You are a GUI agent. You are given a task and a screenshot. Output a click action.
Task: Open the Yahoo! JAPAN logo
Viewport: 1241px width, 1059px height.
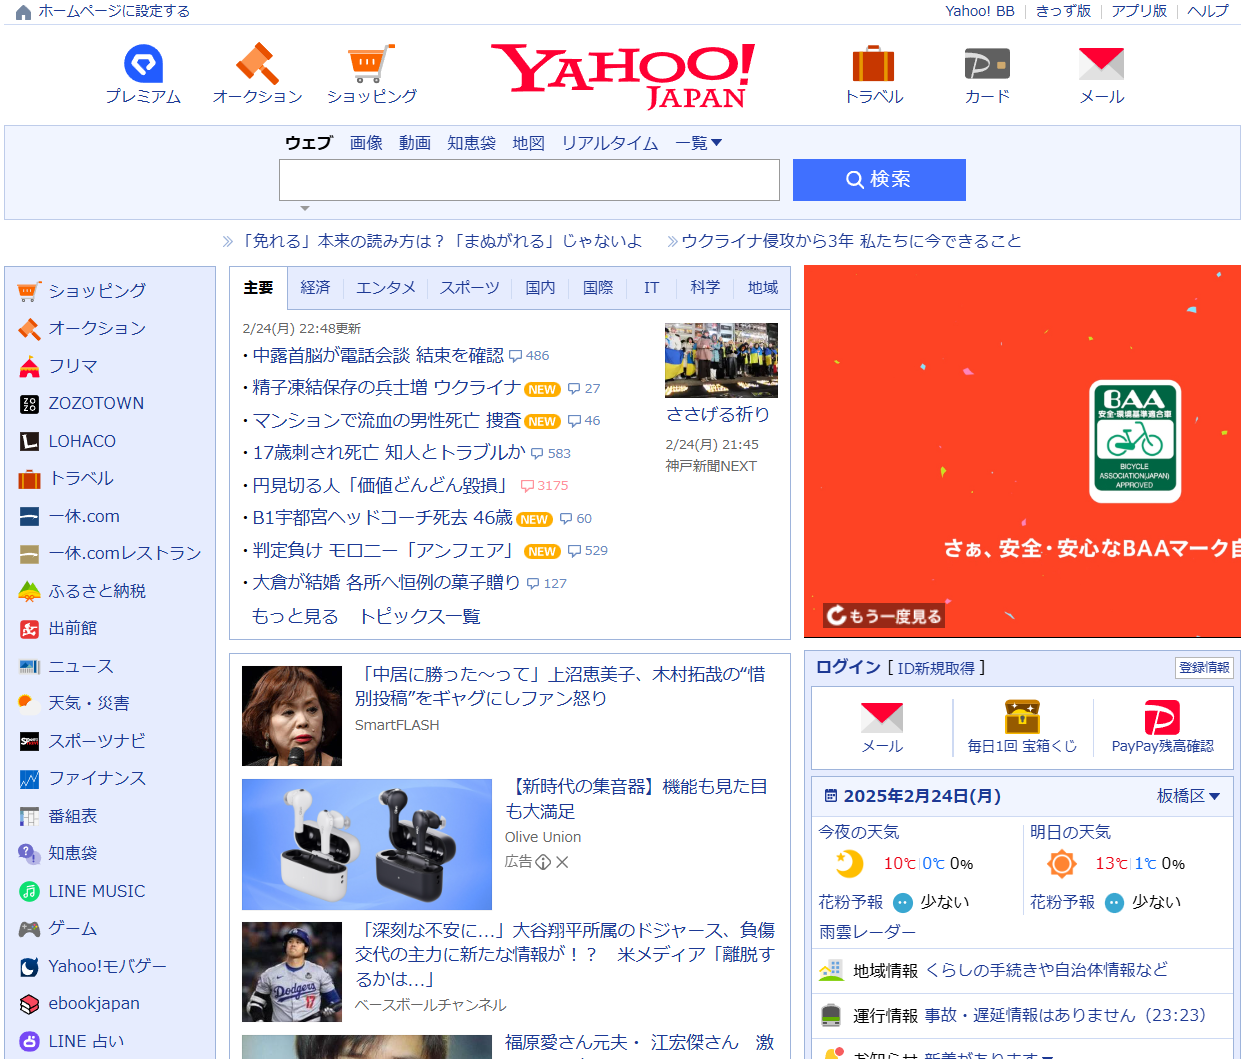point(622,76)
